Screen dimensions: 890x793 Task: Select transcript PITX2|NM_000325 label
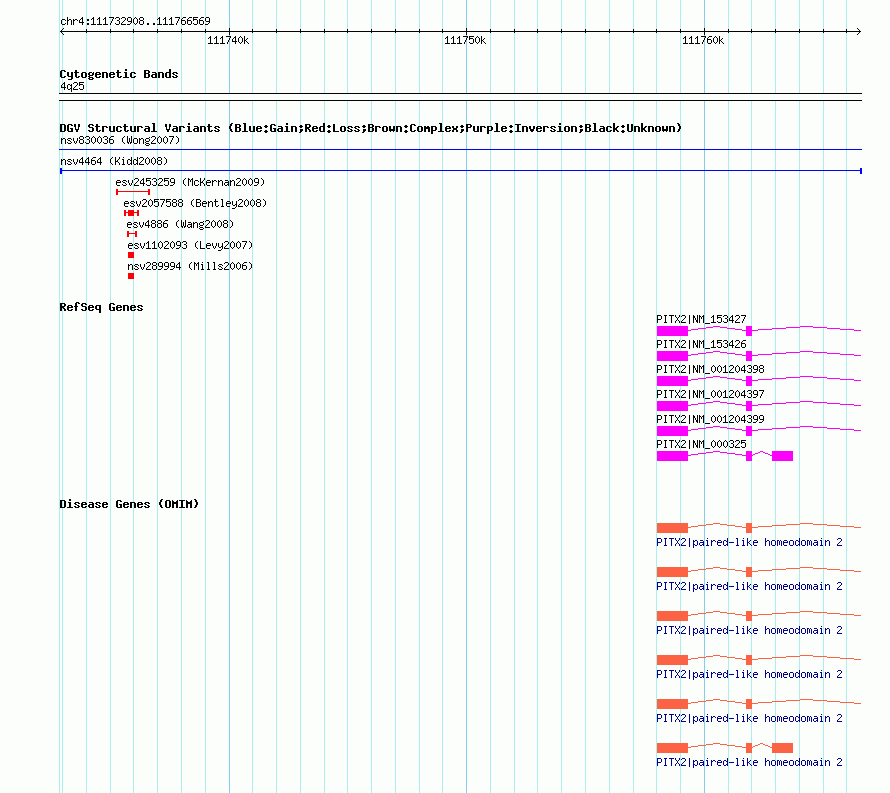coord(701,444)
